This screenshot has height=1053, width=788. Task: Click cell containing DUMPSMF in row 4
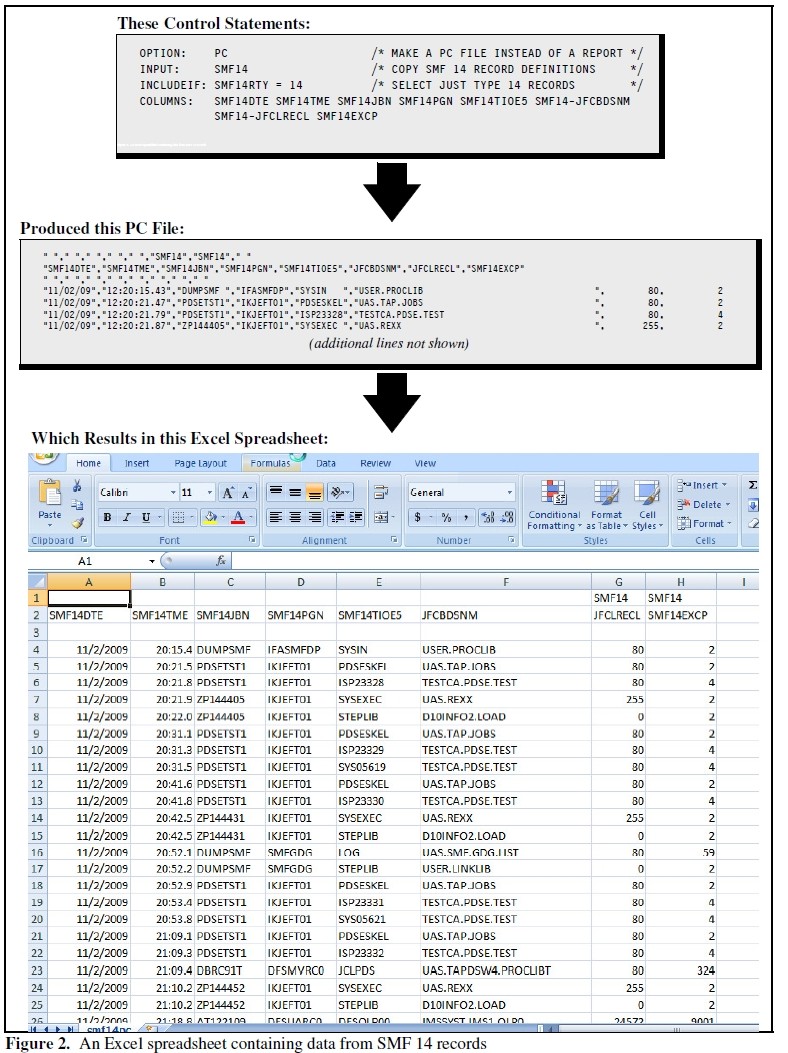[230, 650]
